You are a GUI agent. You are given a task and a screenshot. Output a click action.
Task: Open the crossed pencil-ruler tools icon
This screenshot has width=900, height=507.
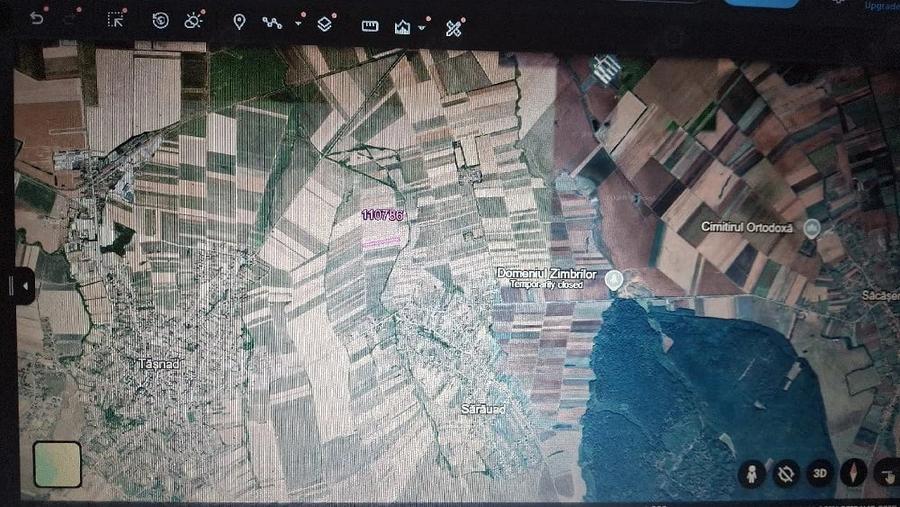tap(453, 28)
